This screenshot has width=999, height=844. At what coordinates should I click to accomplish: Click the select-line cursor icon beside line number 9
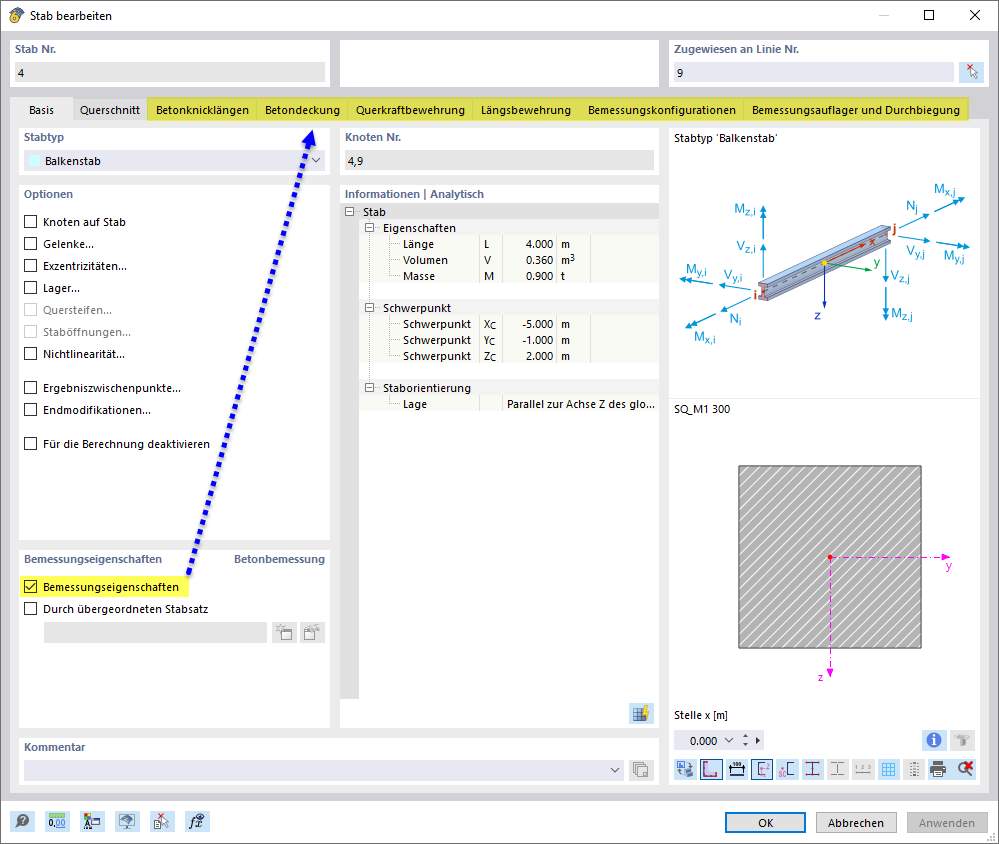click(x=971, y=72)
